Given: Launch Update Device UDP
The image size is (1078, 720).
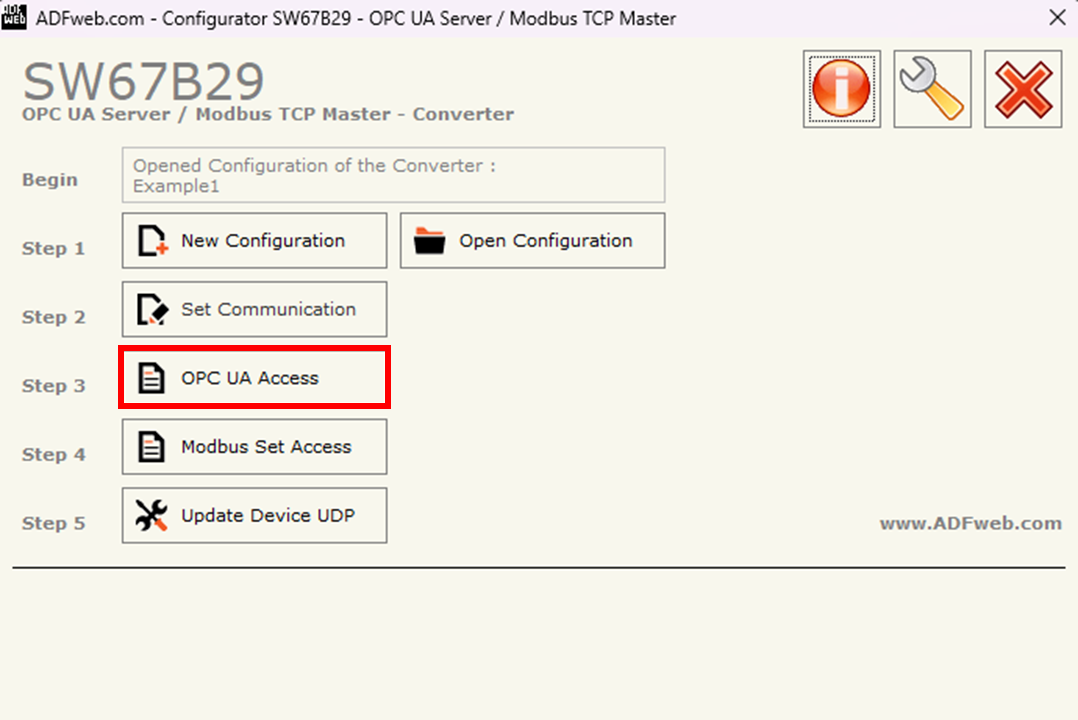Looking at the screenshot, I should [254, 515].
